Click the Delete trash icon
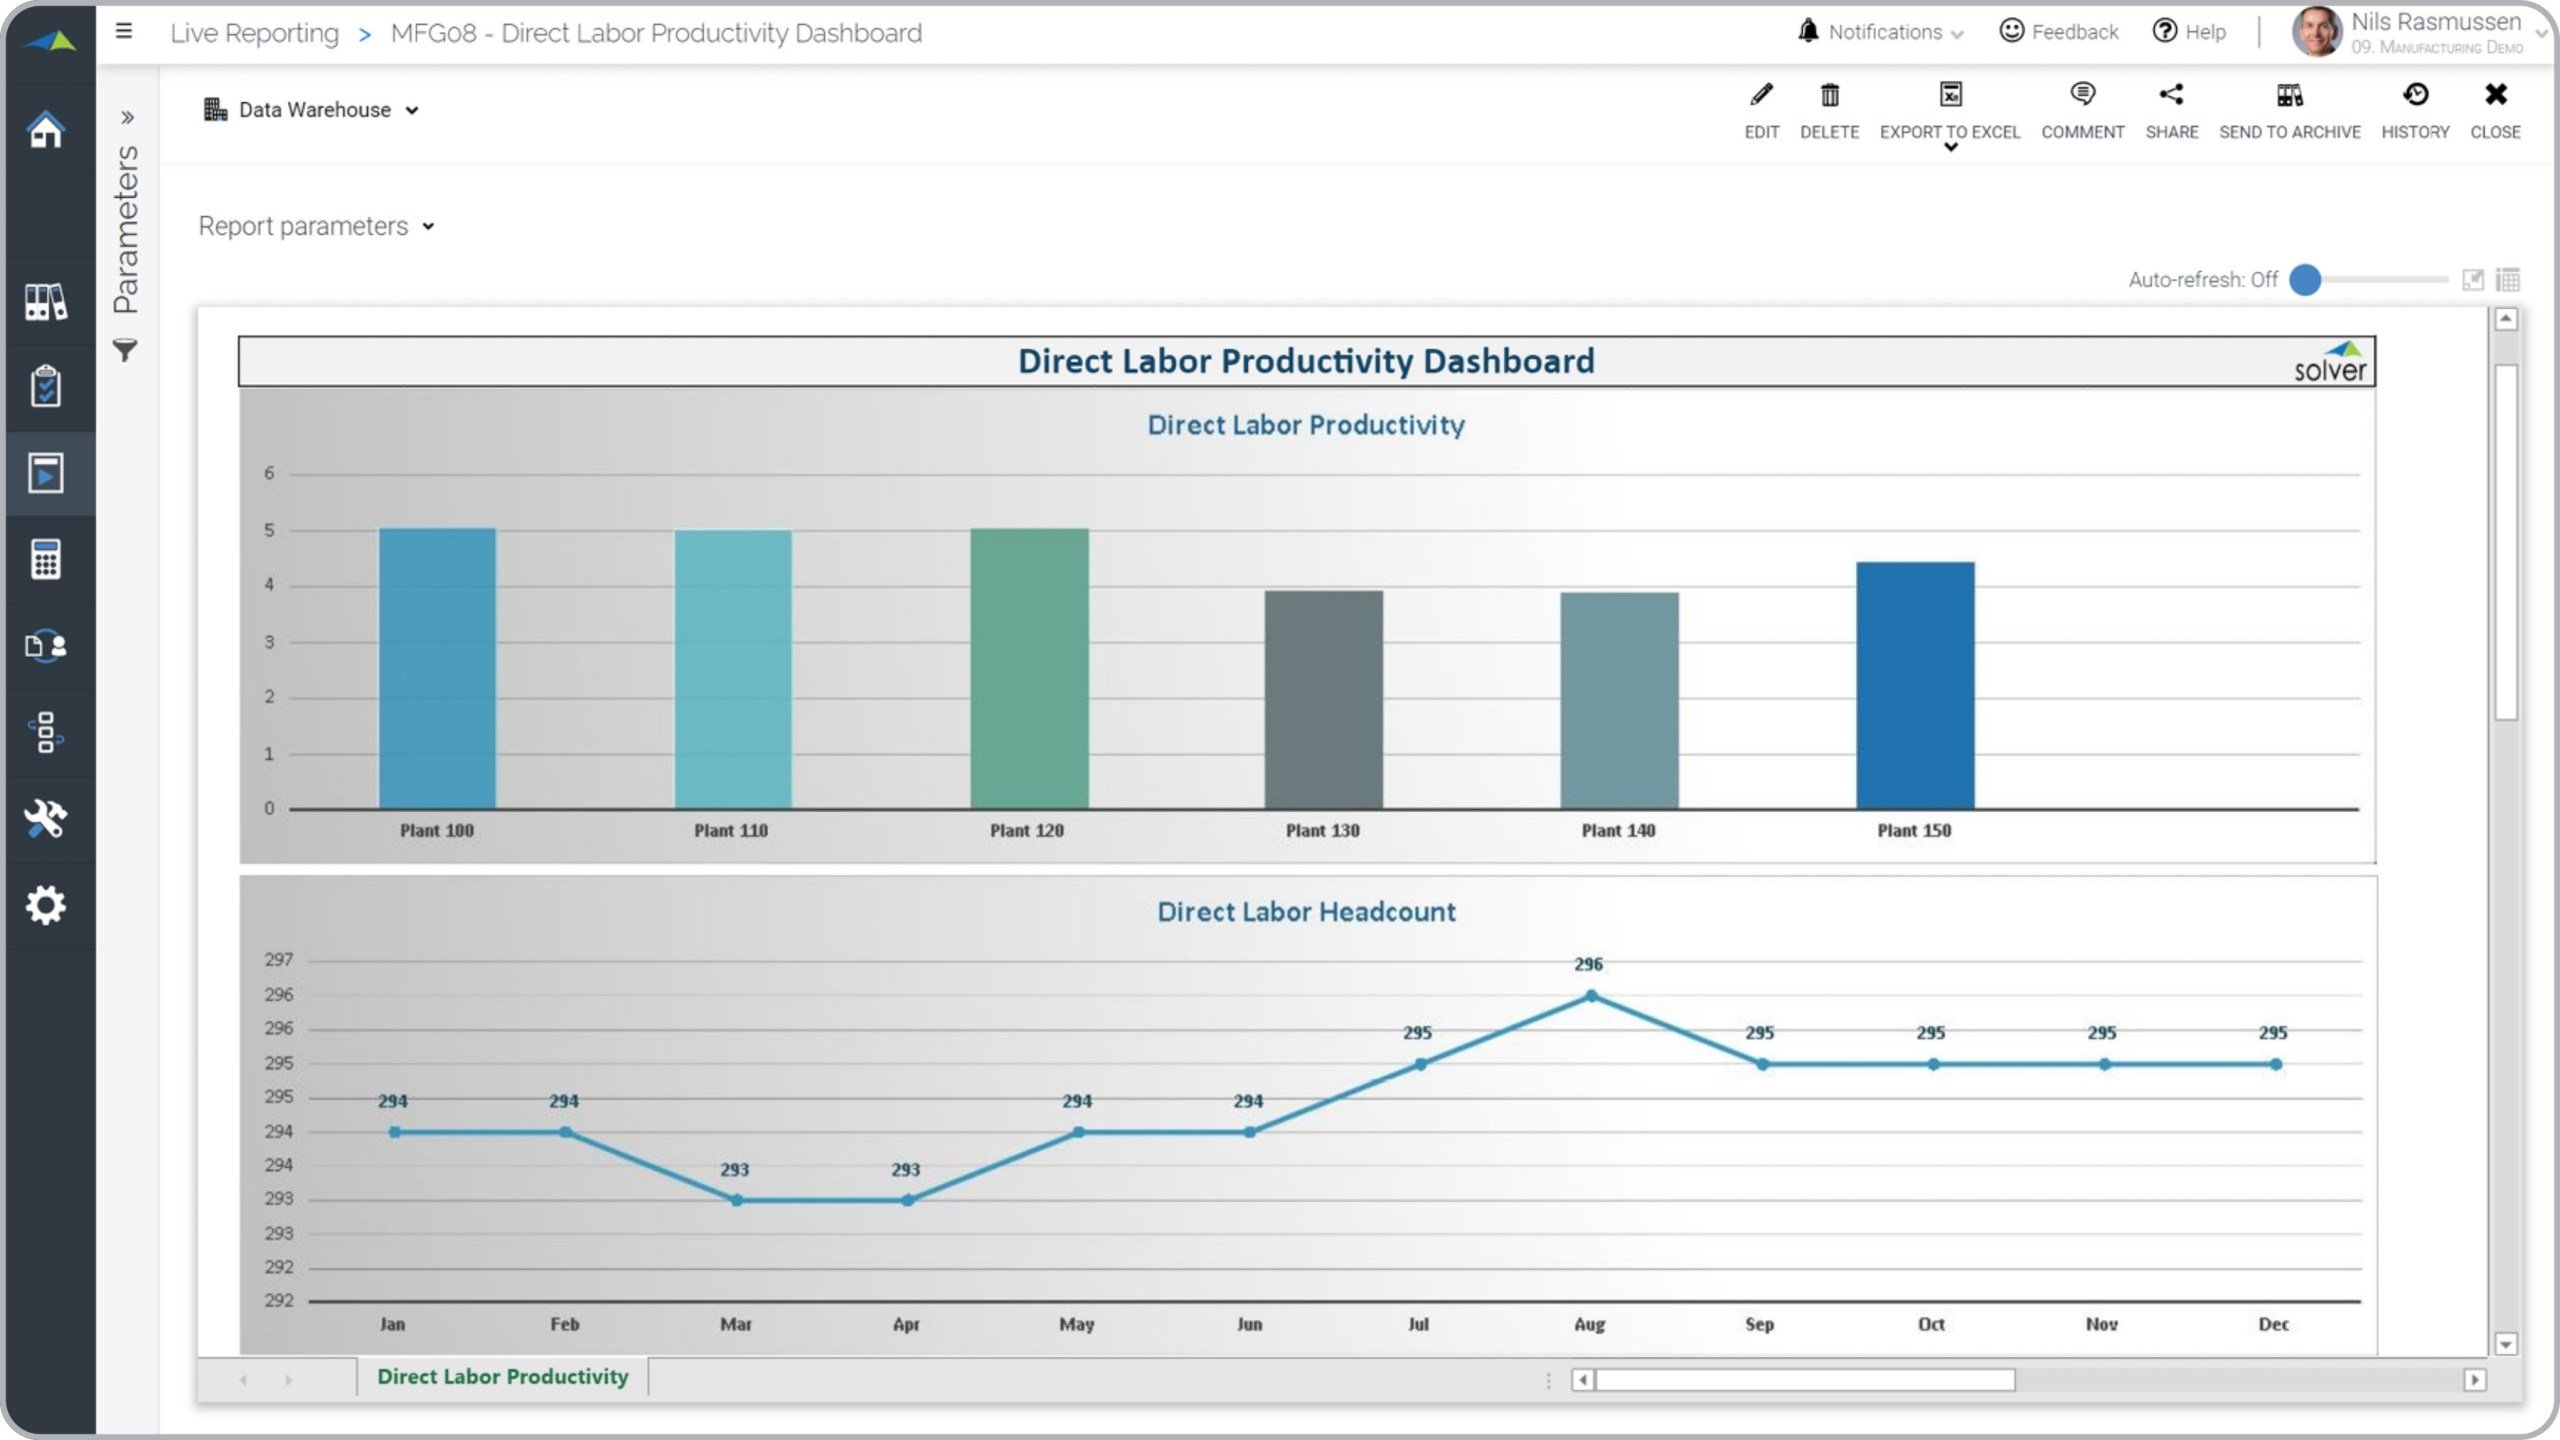The height and width of the screenshot is (1440, 2560). tap(1829, 96)
